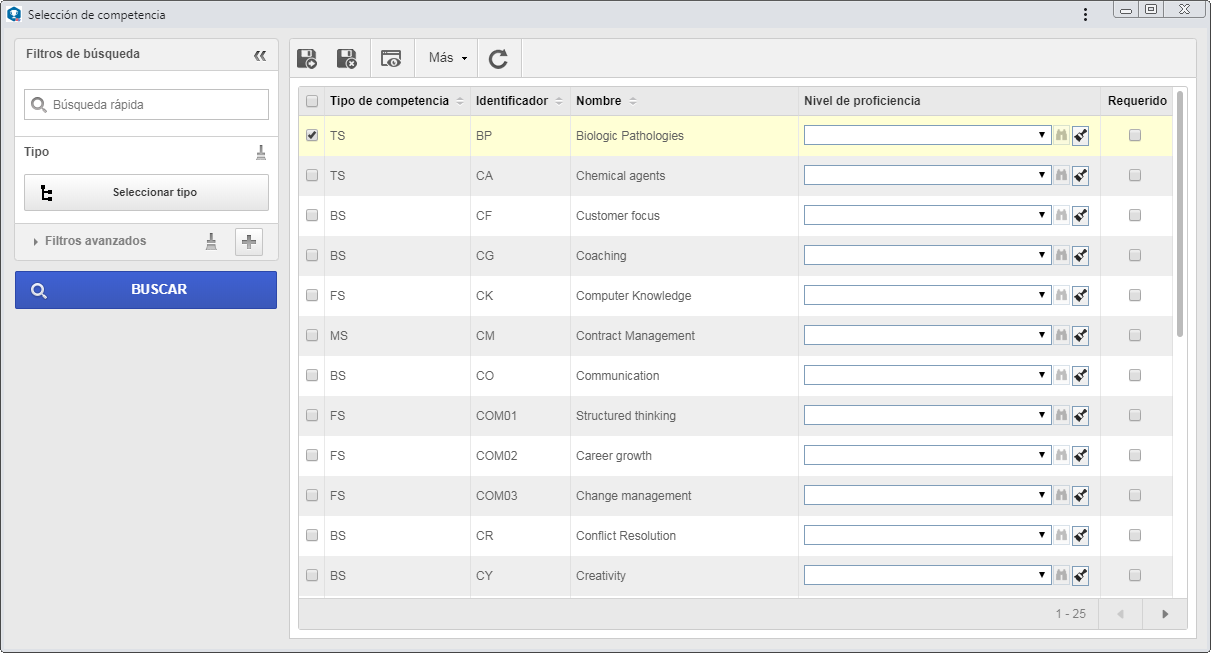Expand the Filtros avanzados section
The image size is (1211, 653).
[90, 241]
